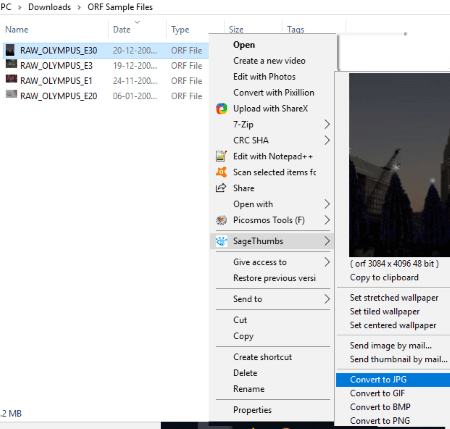Expand the Open with submenu arrow
The image size is (450, 429).
327,204
